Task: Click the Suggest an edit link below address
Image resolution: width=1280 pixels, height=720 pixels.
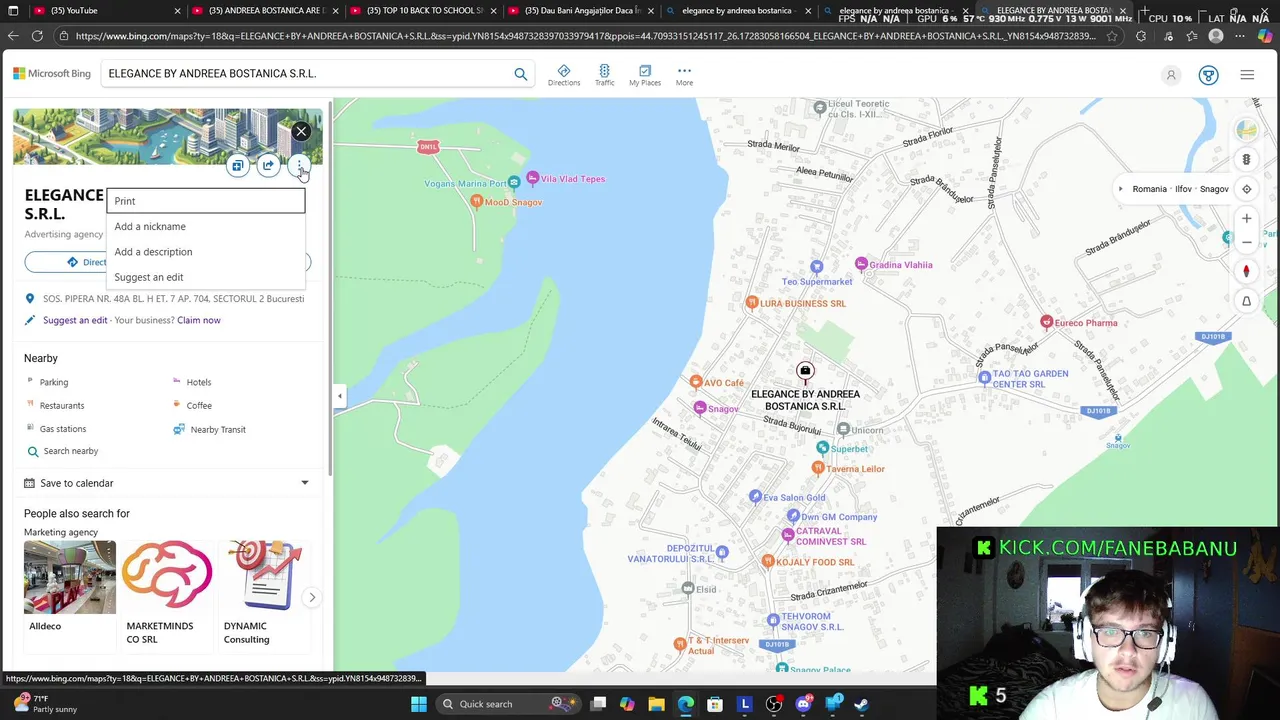Action: (x=75, y=320)
